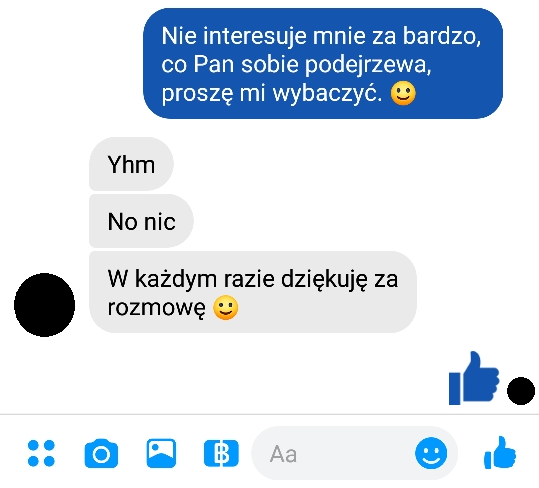Send a thumbs-up like from the composer
Viewport: 539px width, 488px height.
pos(500,453)
